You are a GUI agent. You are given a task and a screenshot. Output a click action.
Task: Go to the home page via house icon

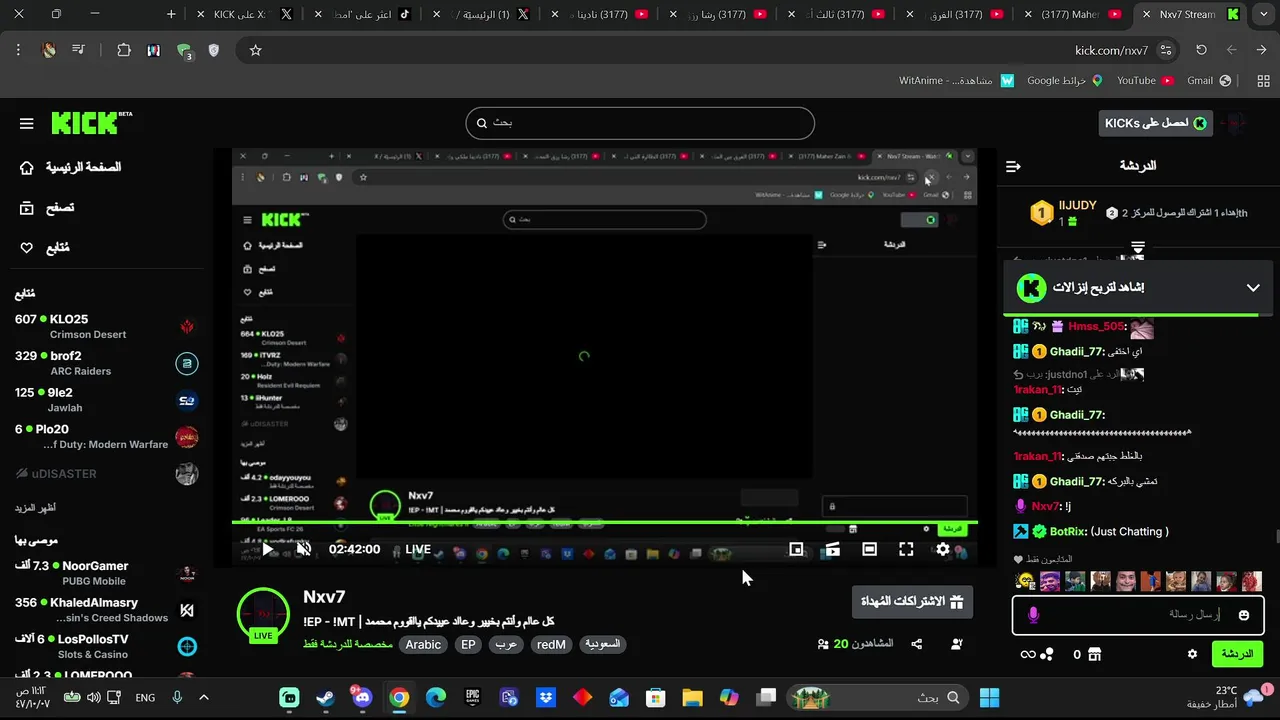[x=27, y=167]
